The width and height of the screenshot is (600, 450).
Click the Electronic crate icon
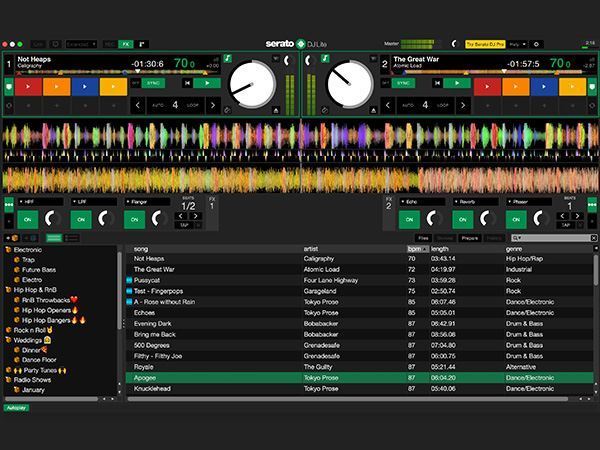pos(8,249)
